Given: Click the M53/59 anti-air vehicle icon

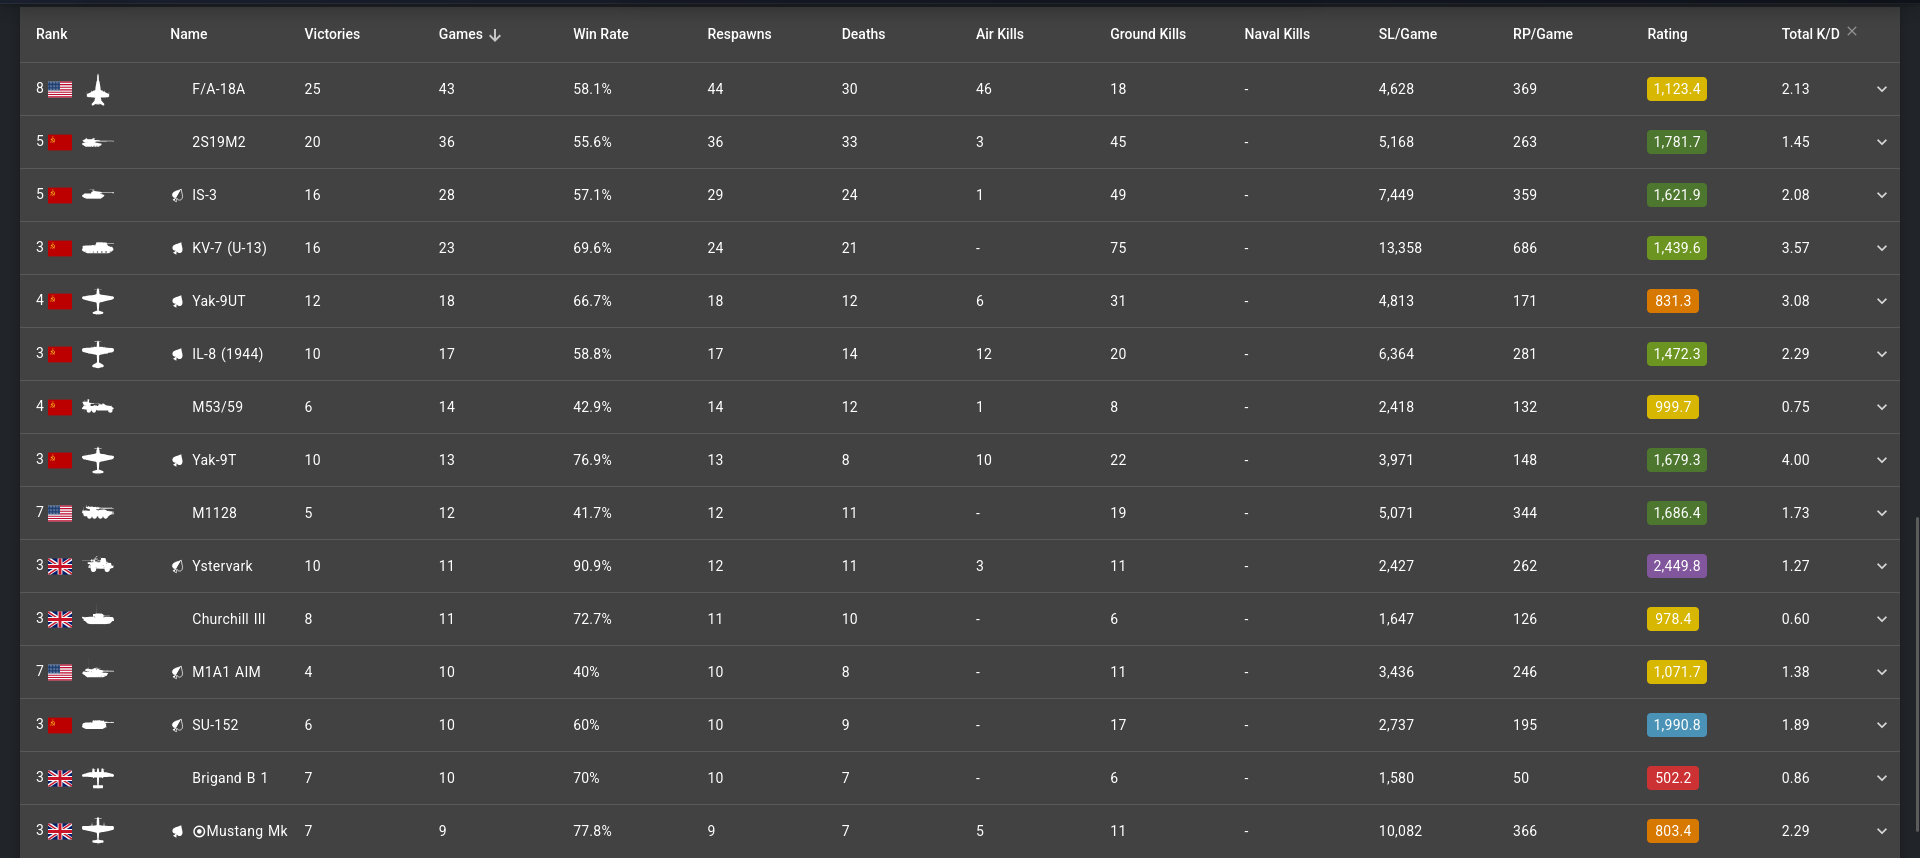Looking at the screenshot, I should pos(98,407).
